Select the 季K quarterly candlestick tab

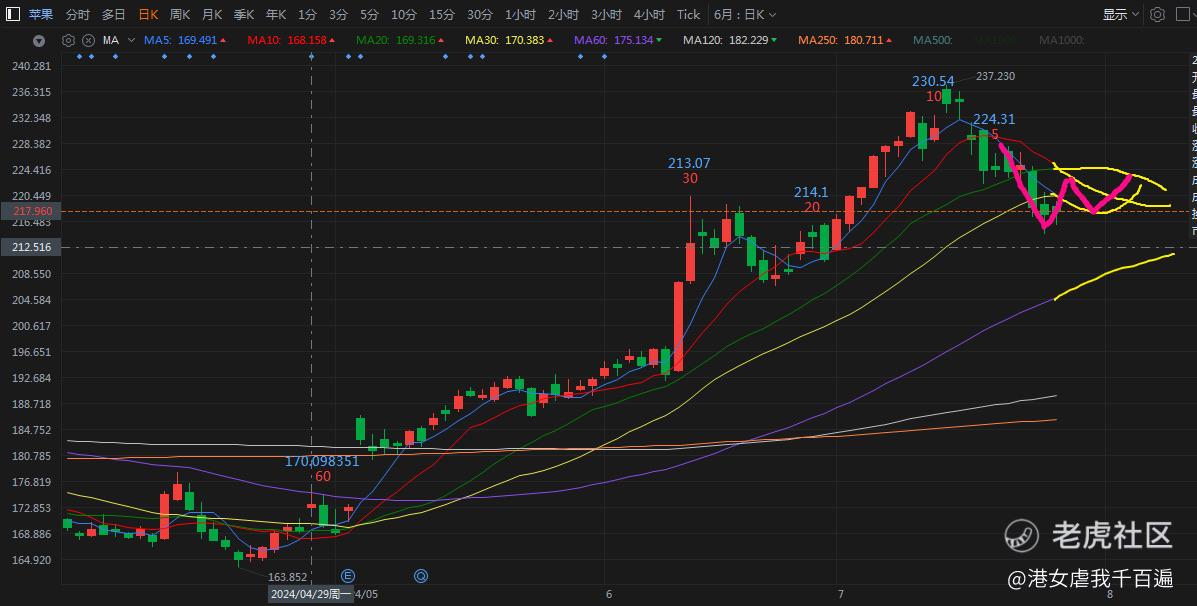tap(244, 15)
